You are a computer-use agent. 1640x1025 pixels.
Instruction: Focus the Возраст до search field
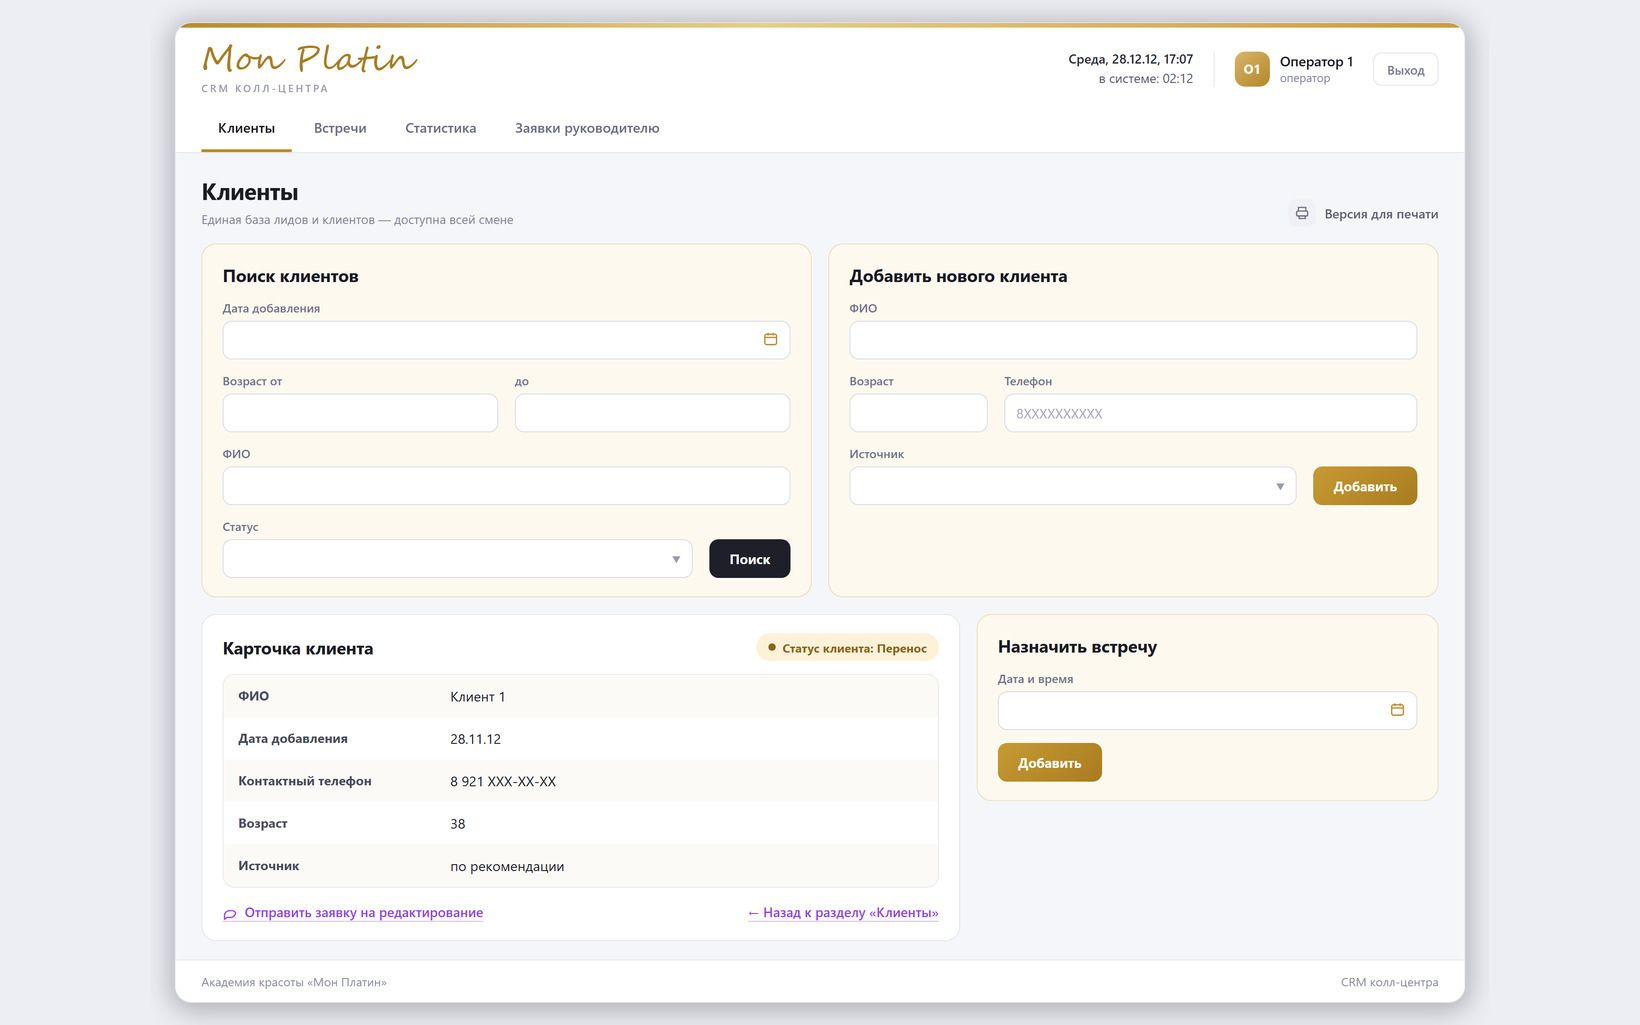652,413
